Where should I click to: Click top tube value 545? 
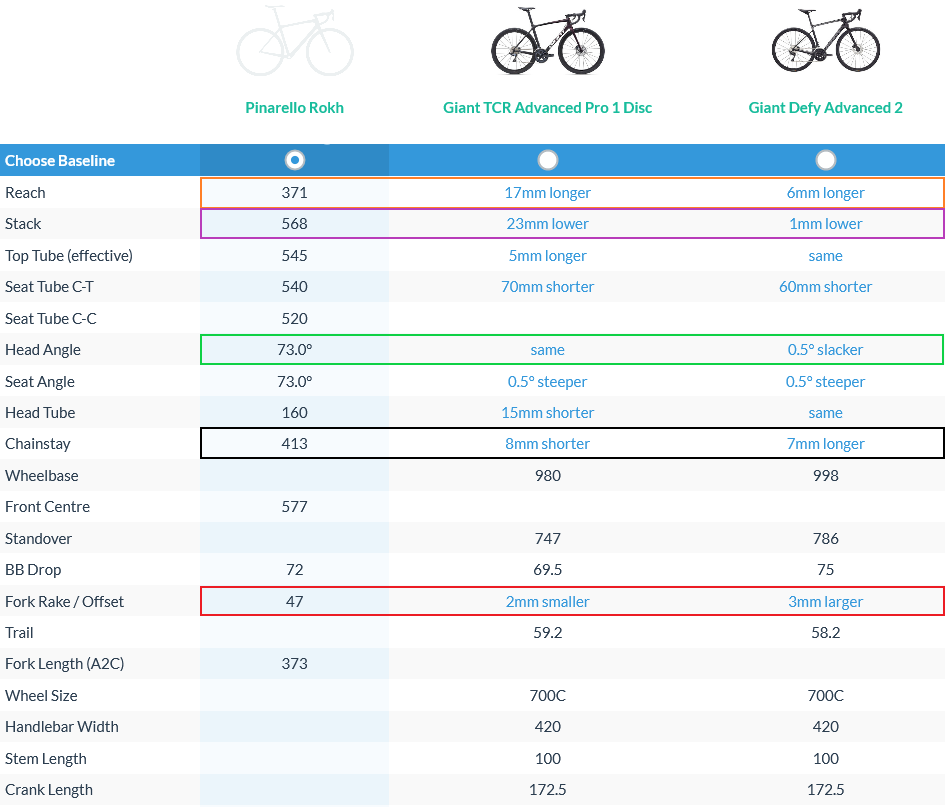294,256
